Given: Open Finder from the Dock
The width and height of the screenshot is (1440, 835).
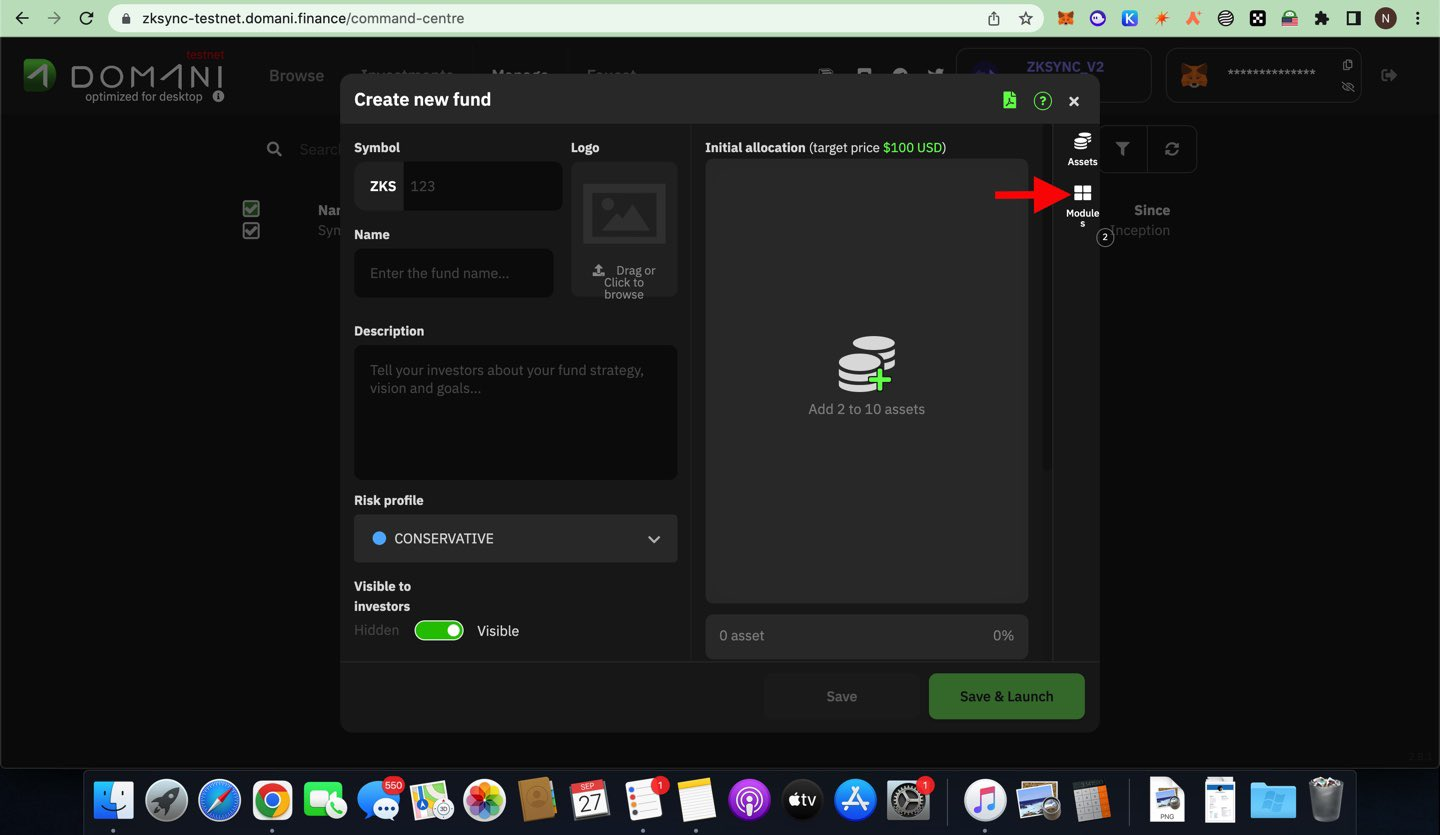Looking at the screenshot, I should click(113, 800).
